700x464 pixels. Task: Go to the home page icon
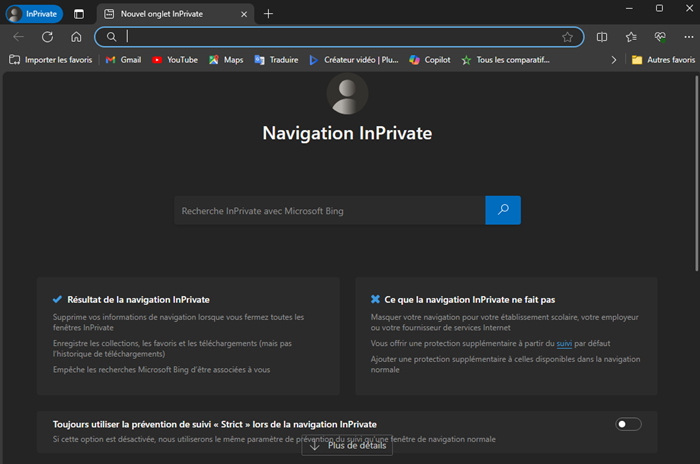coord(76,37)
